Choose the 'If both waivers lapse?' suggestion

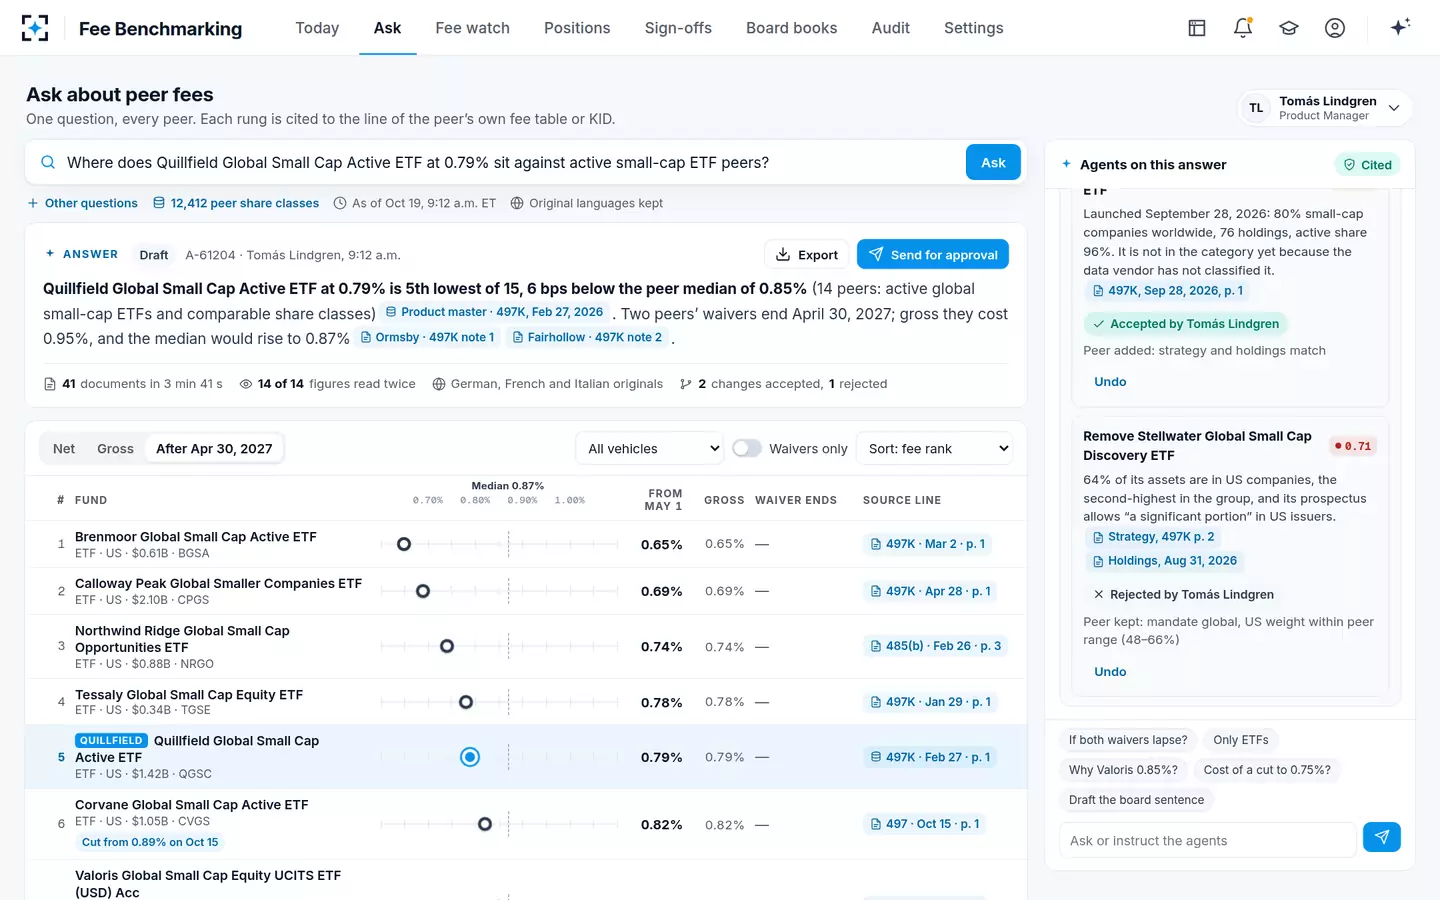pos(1128,740)
